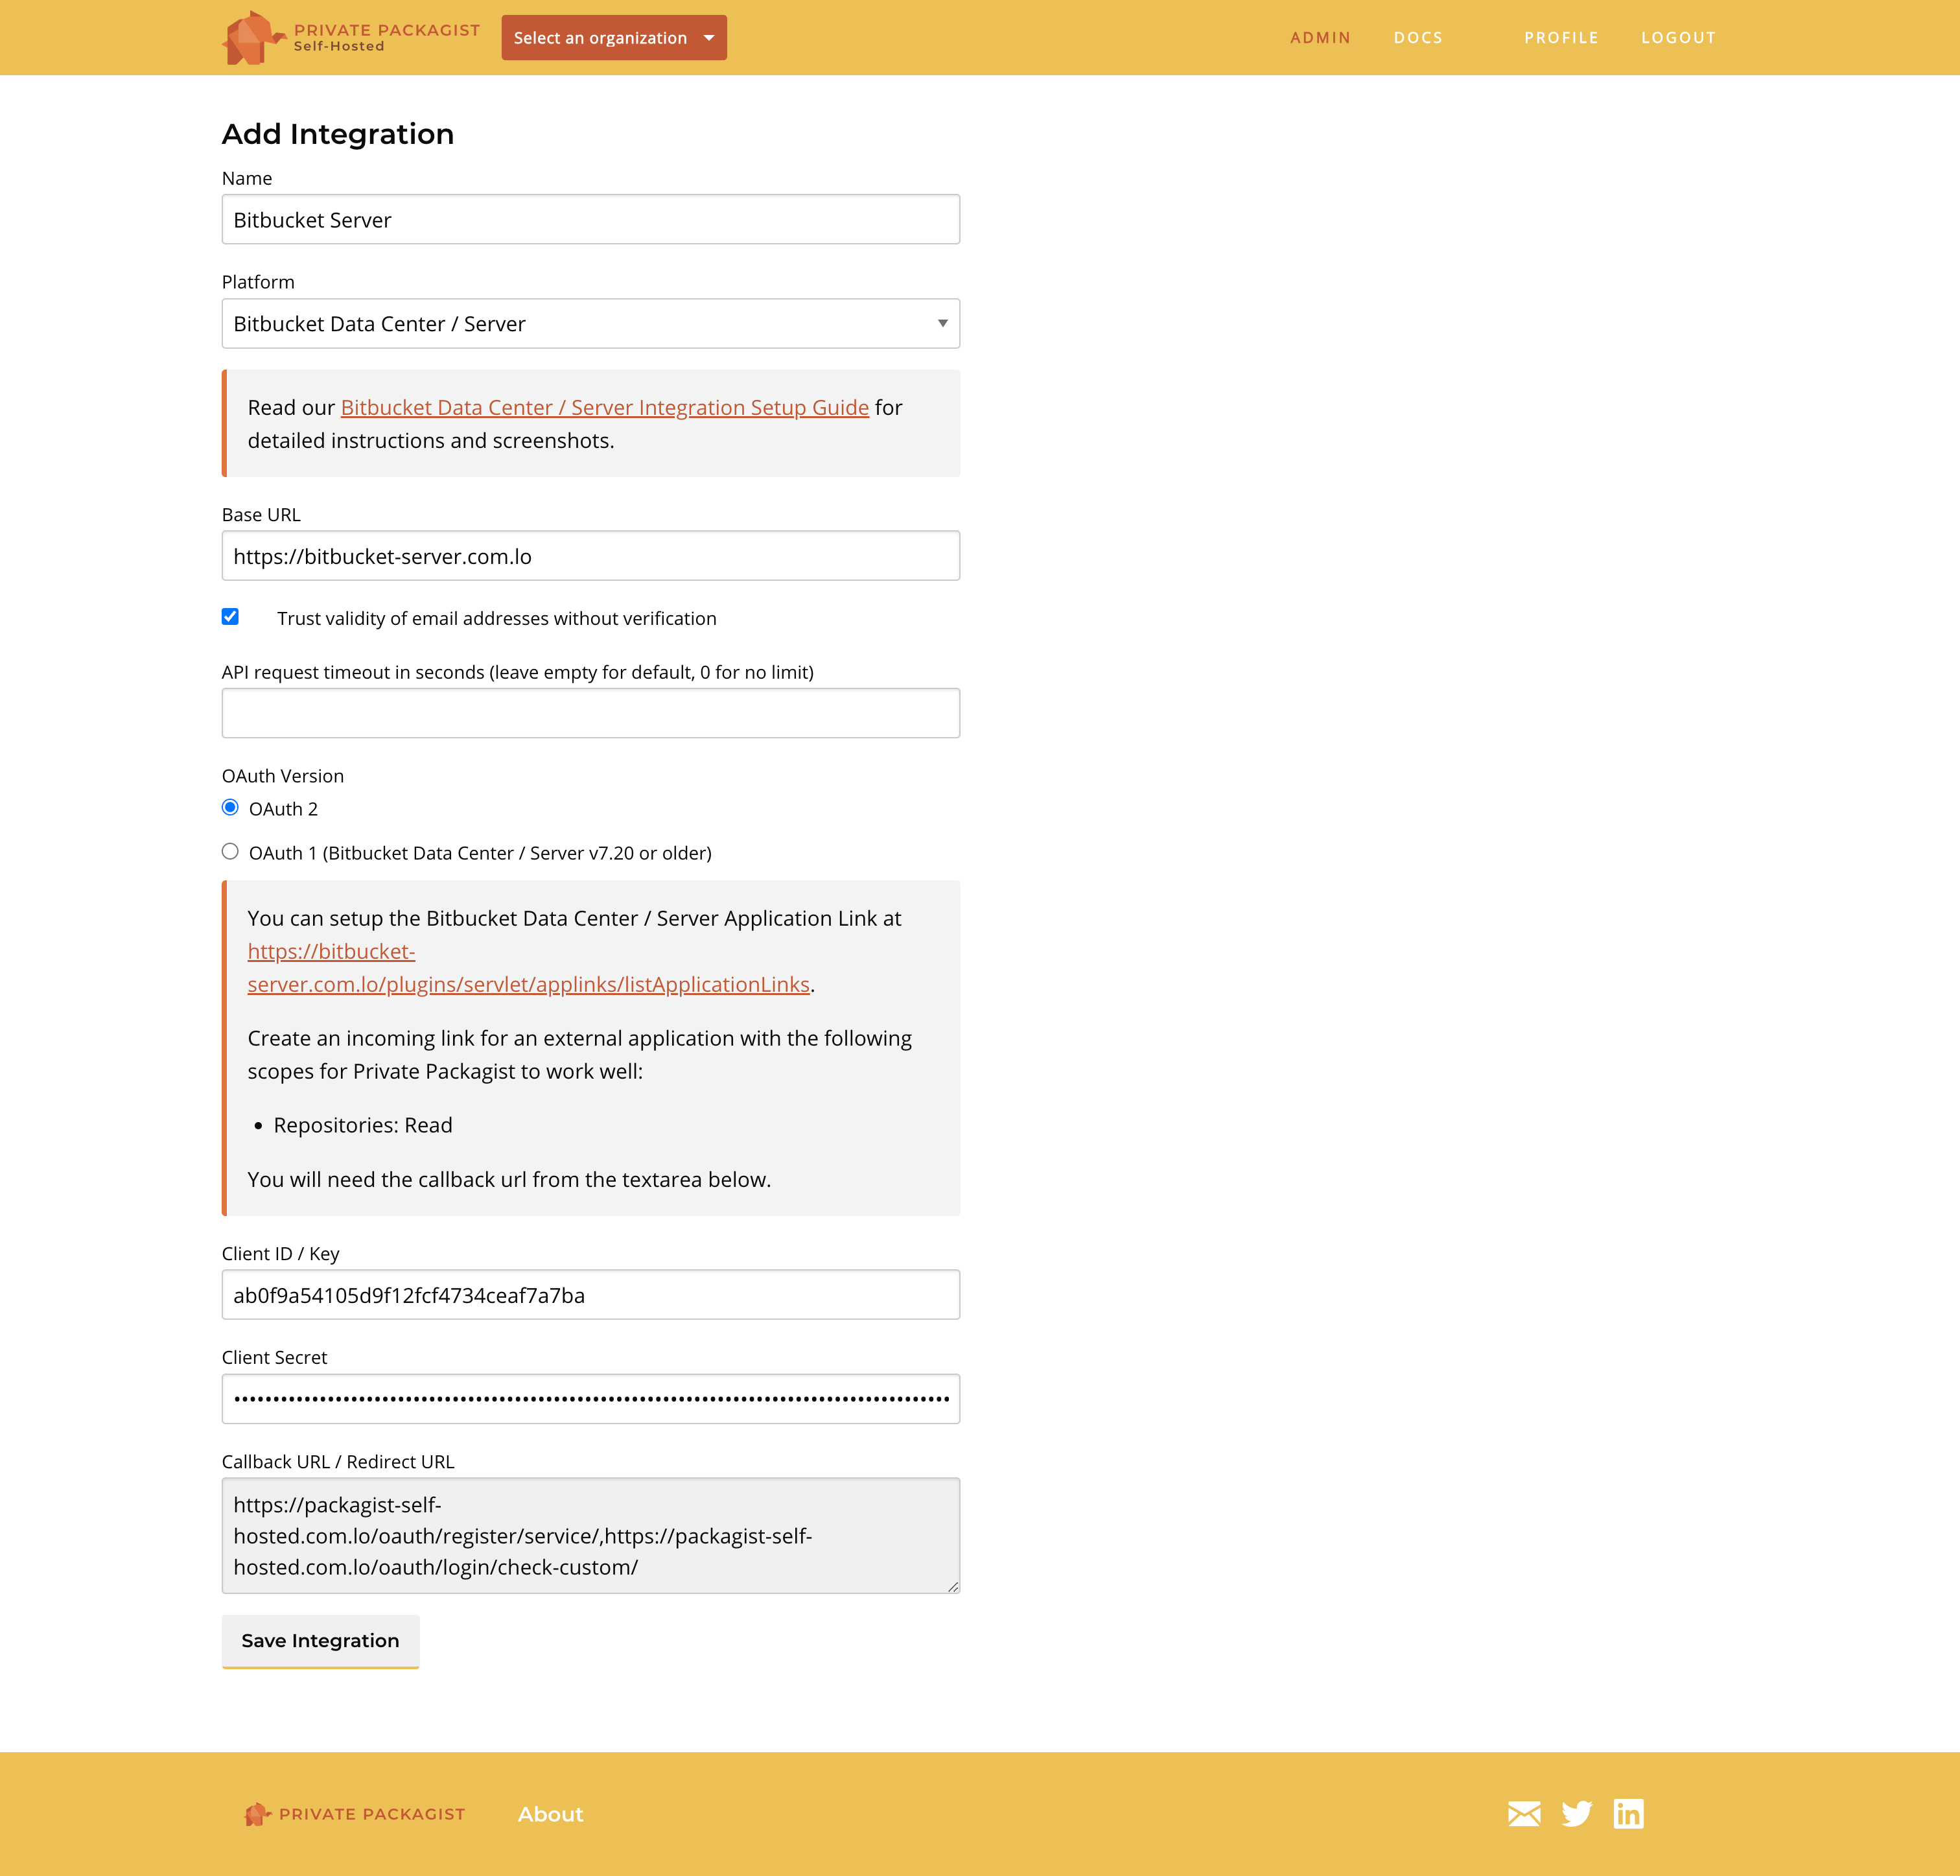Open the Profile menu item
Screen dimensions: 1960x1876
coord(1561,38)
